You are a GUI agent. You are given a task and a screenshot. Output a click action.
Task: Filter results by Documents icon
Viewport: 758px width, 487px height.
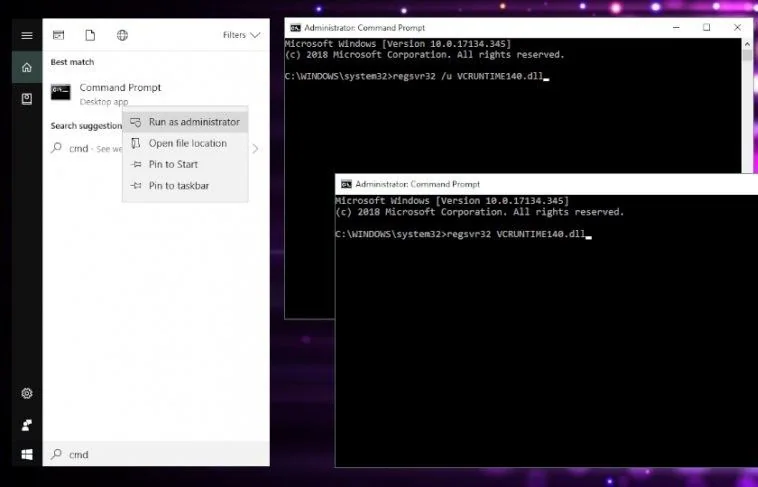(x=90, y=35)
